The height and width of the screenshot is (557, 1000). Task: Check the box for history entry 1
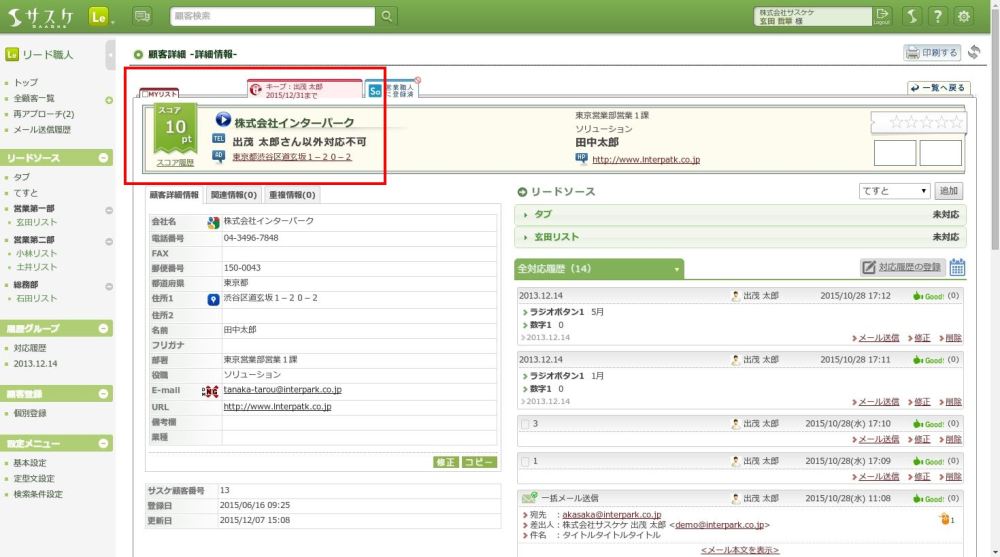[x=526, y=461]
